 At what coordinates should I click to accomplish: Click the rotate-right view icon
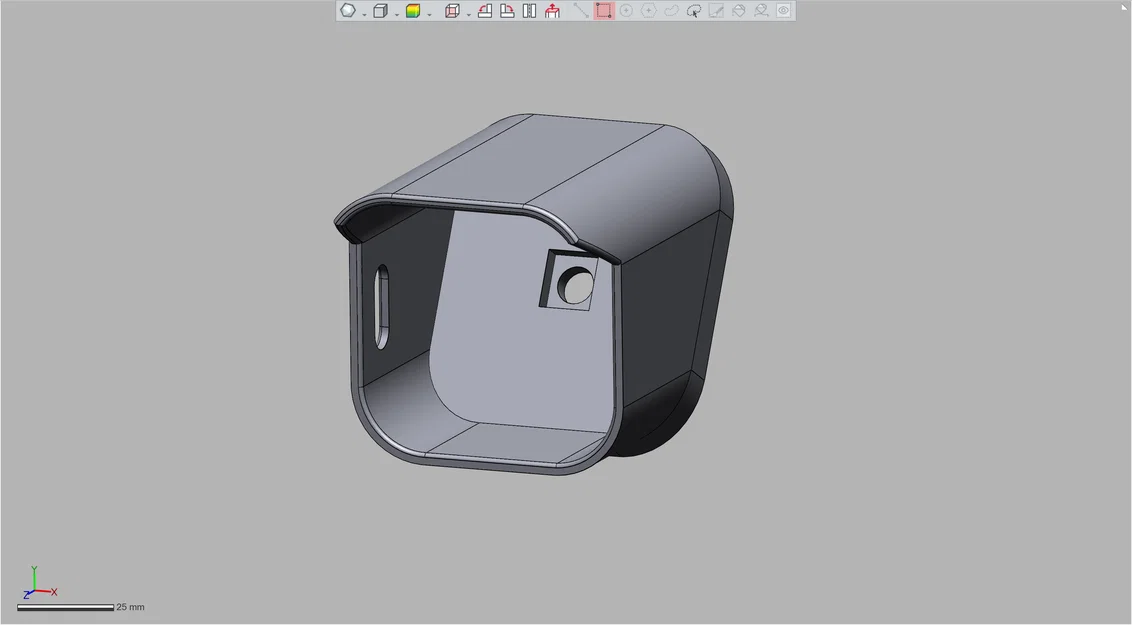point(508,11)
